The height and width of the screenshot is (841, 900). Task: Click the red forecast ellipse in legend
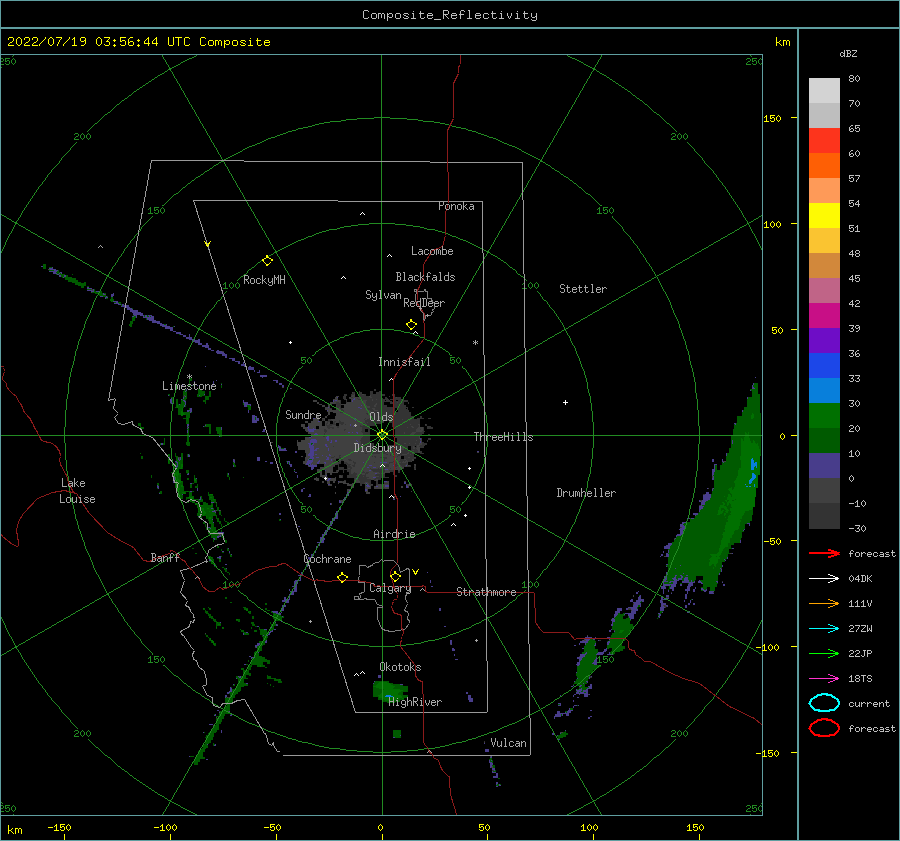click(x=824, y=728)
